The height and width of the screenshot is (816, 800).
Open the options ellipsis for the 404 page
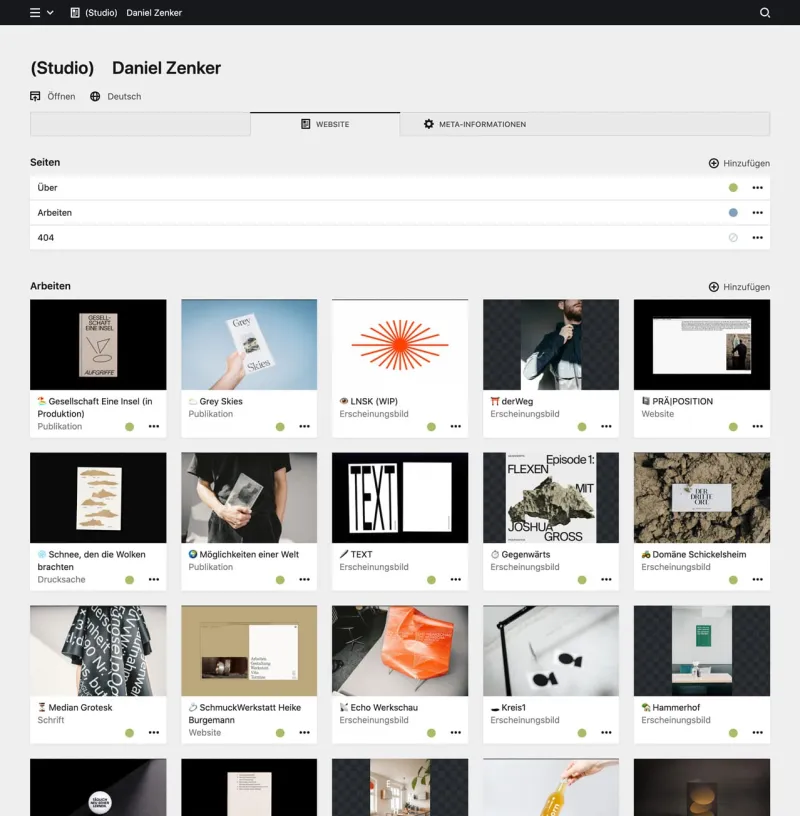(x=758, y=238)
